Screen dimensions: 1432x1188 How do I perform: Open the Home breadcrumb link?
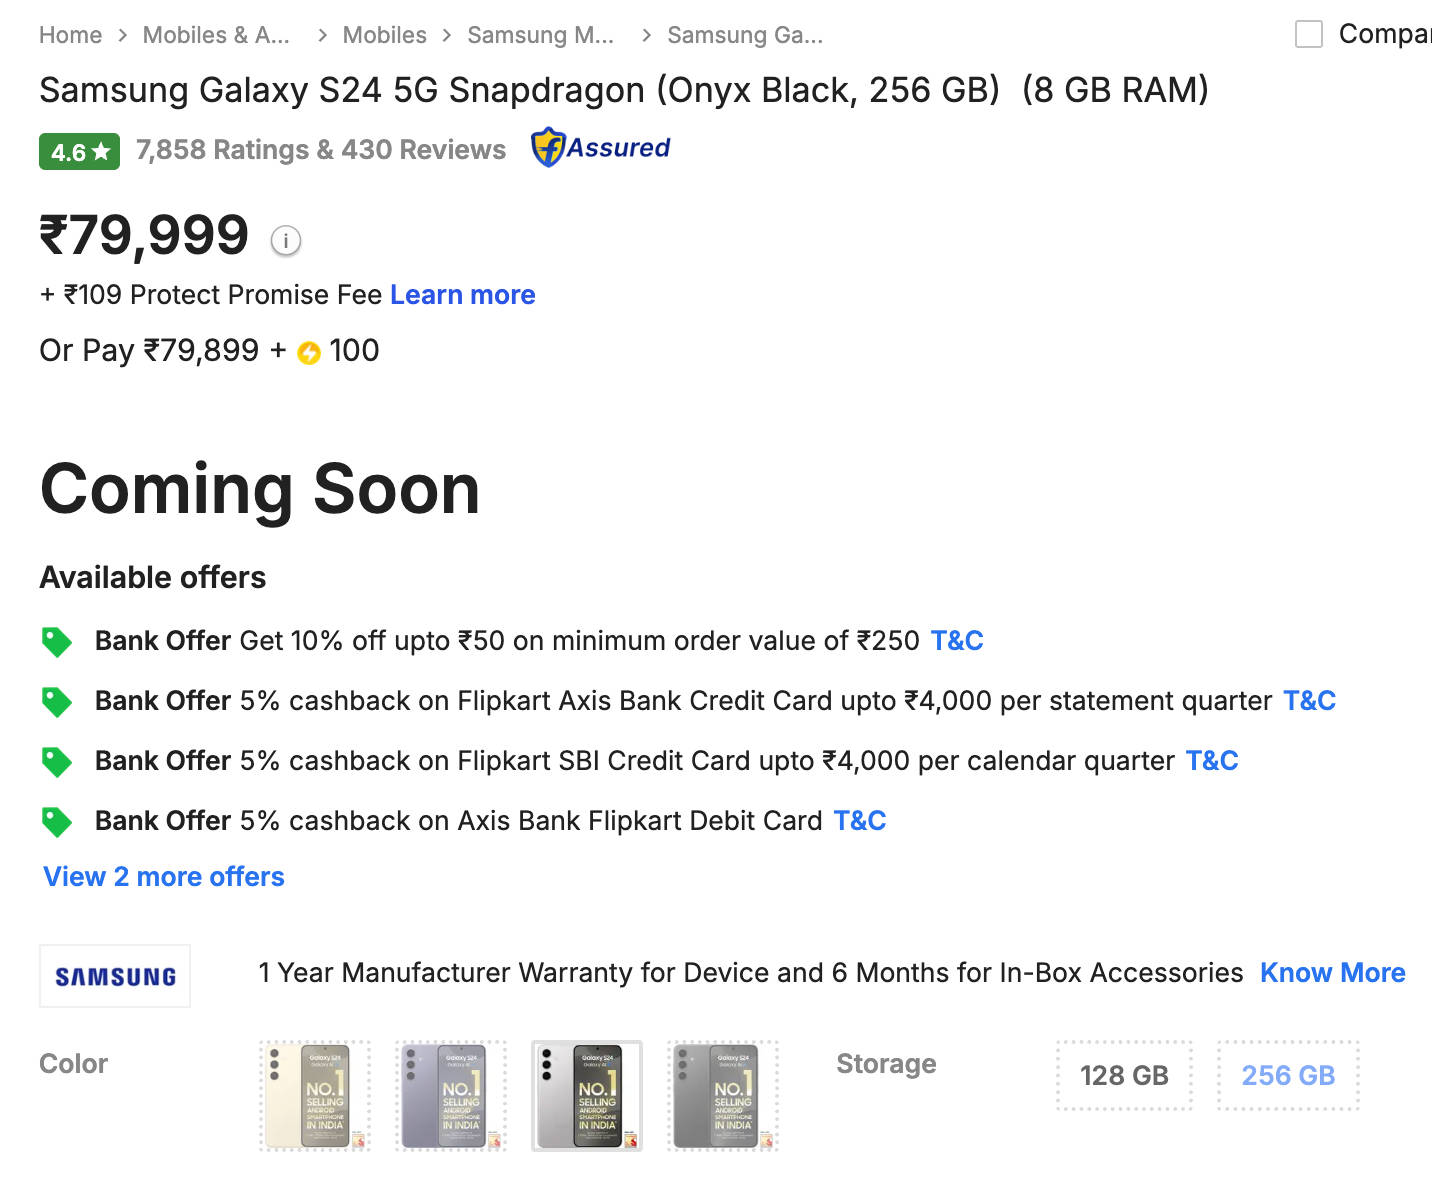(x=70, y=35)
